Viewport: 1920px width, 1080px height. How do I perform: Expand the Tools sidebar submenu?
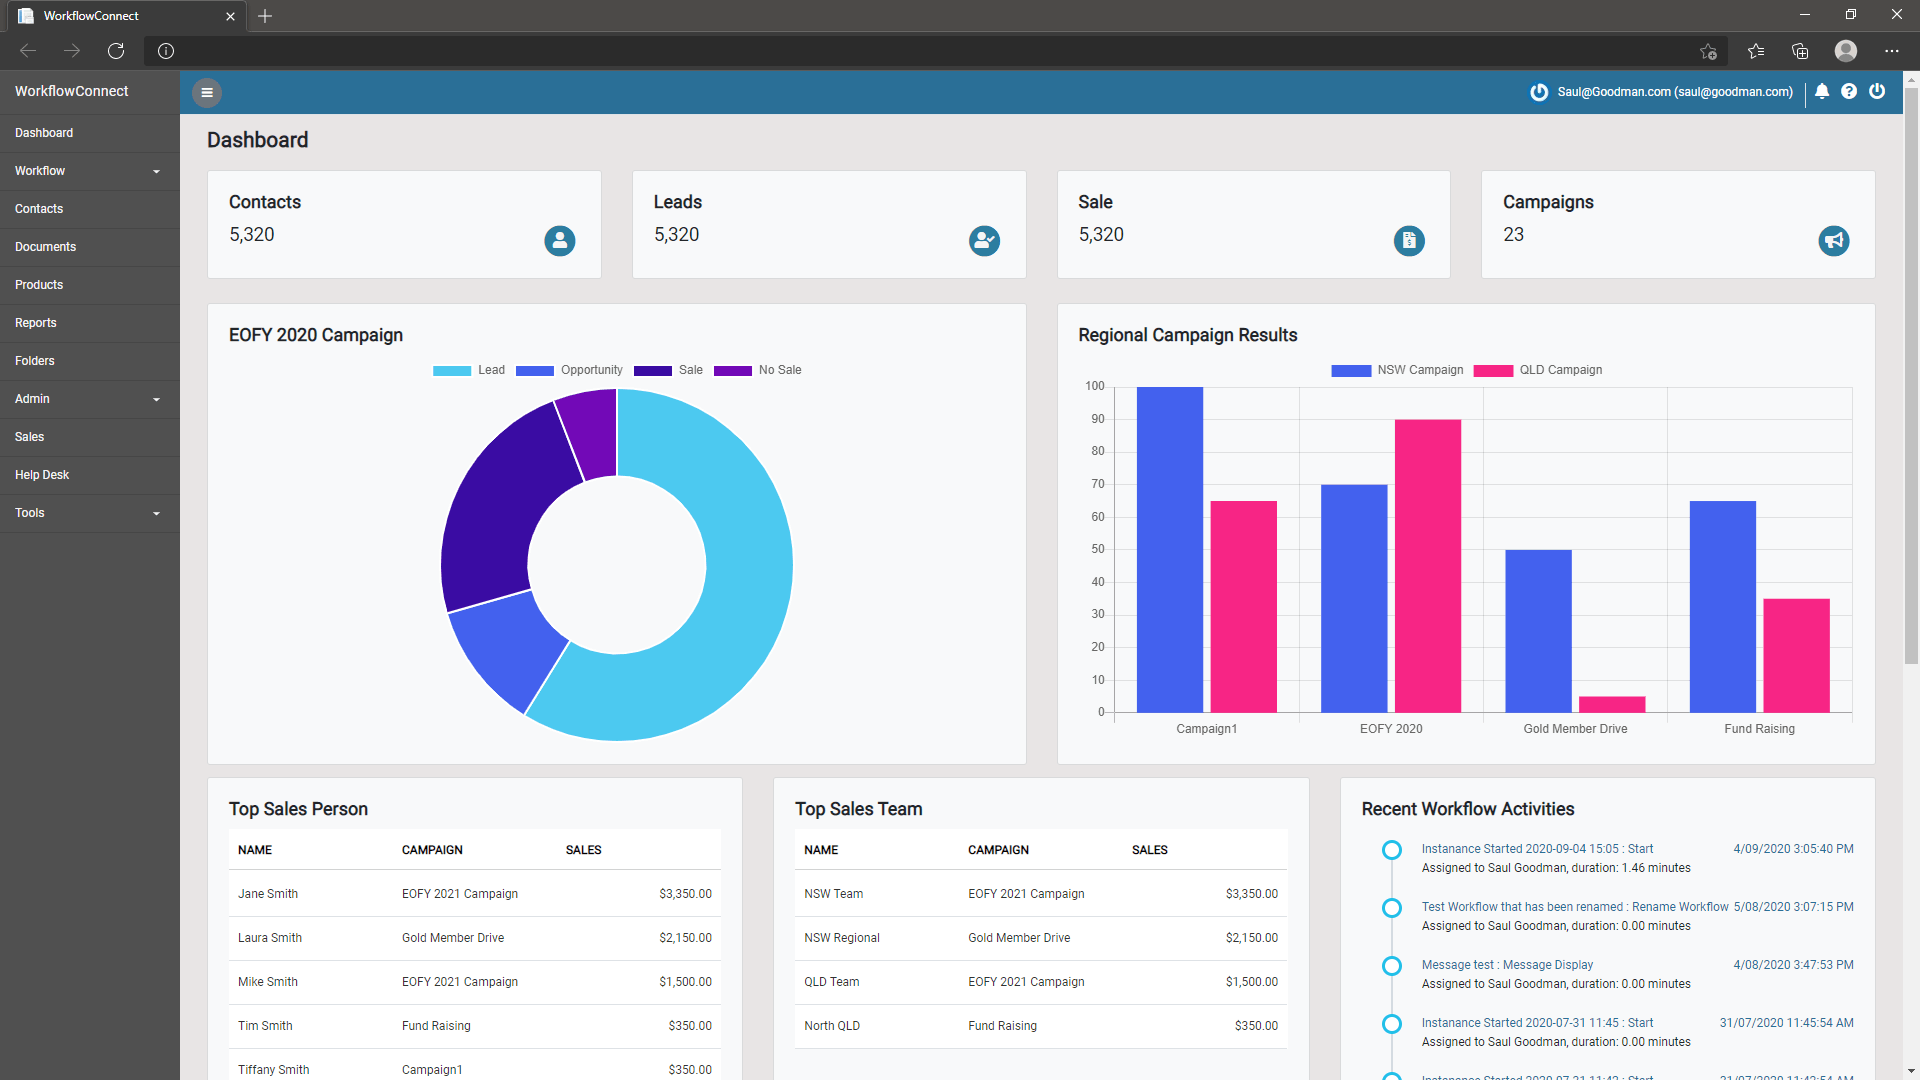(x=89, y=513)
